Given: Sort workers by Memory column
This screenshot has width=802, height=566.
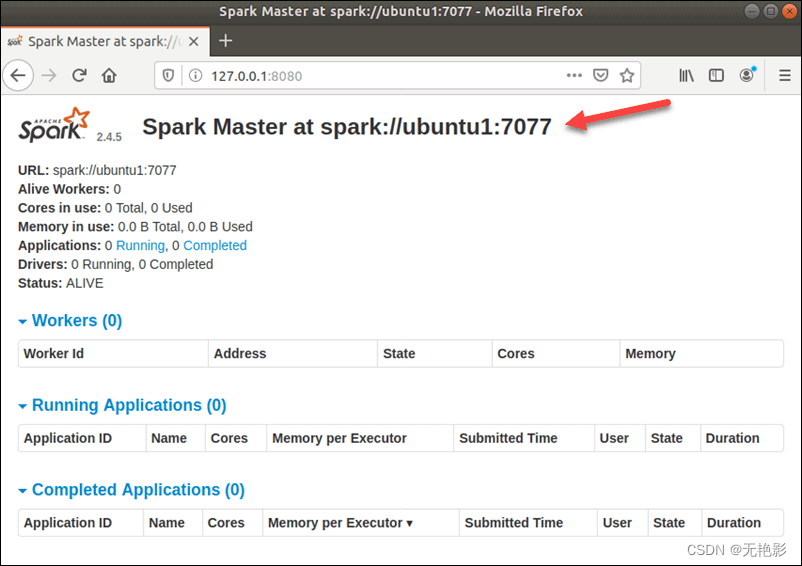Looking at the screenshot, I should tap(650, 354).
